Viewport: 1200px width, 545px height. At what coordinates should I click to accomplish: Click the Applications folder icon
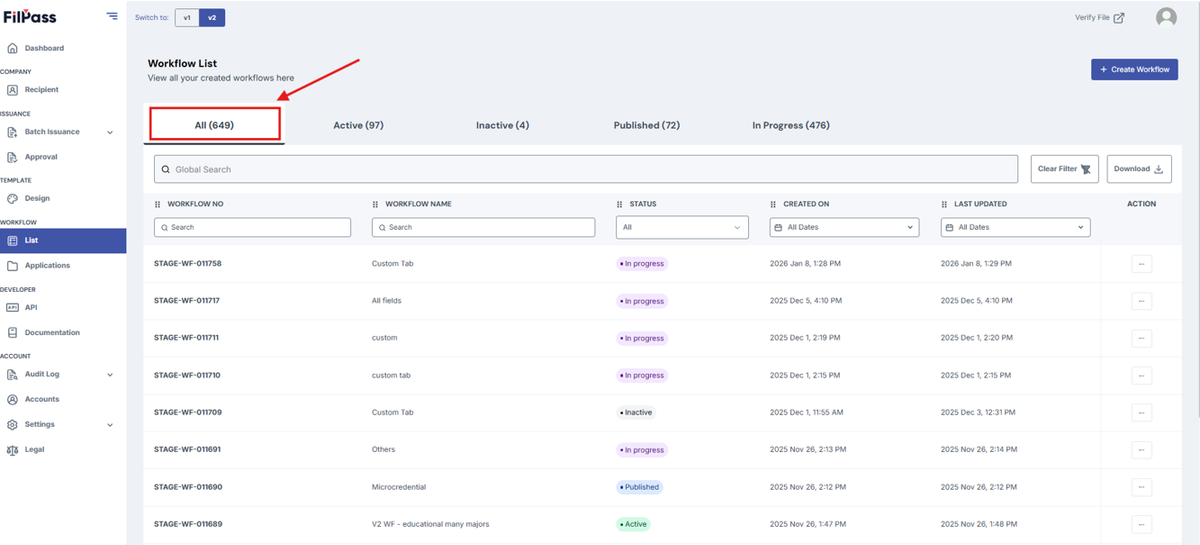coord(12,266)
